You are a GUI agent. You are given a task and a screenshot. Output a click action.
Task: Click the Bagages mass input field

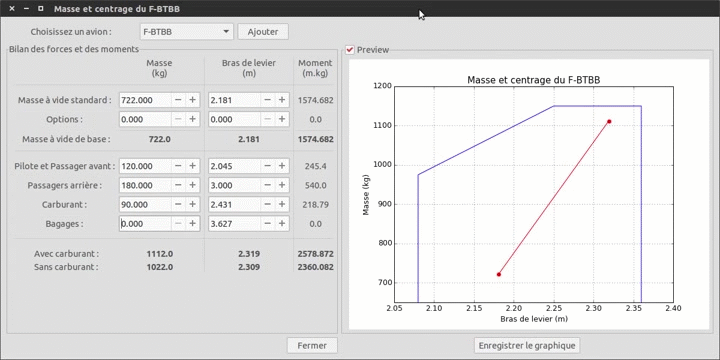146,224
